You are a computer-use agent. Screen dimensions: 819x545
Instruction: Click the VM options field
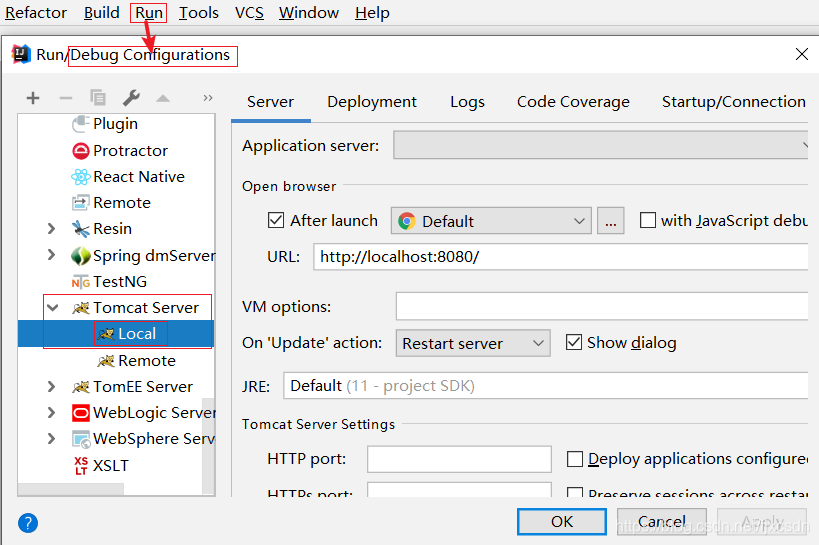coord(602,306)
